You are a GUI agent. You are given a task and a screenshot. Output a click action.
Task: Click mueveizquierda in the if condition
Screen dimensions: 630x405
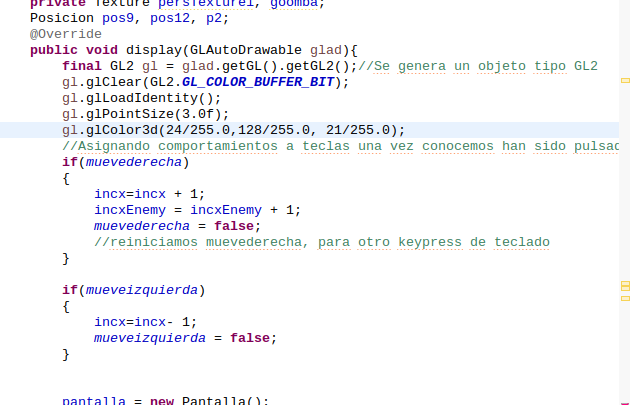[141, 290]
